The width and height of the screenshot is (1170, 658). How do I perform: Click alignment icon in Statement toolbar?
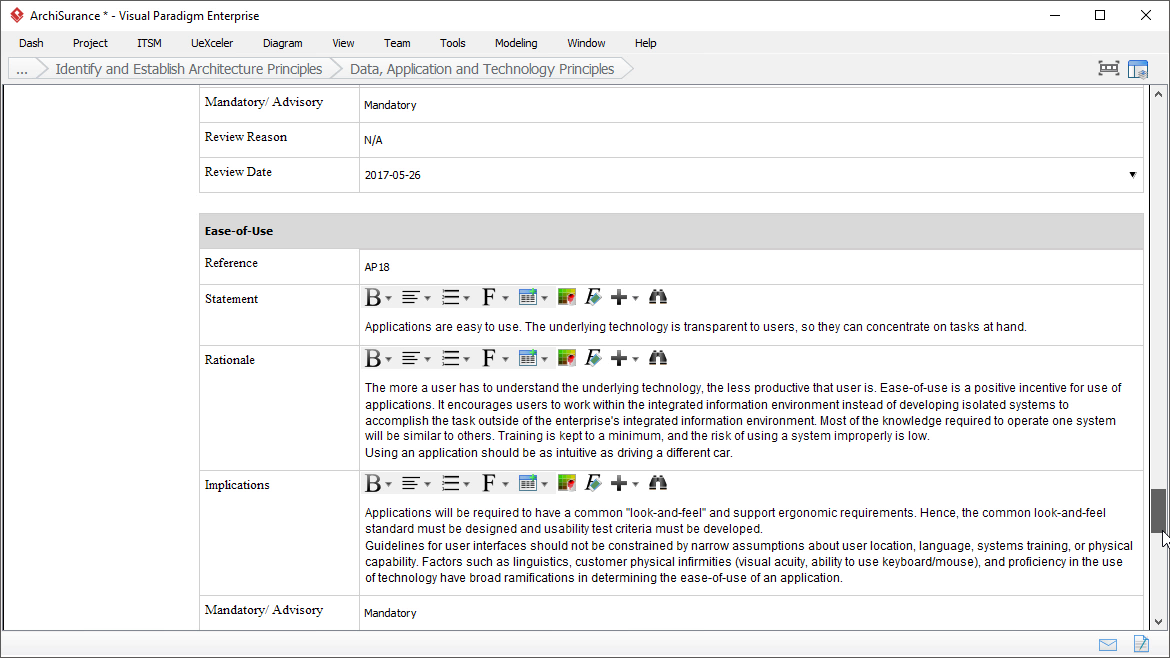click(x=410, y=298)
